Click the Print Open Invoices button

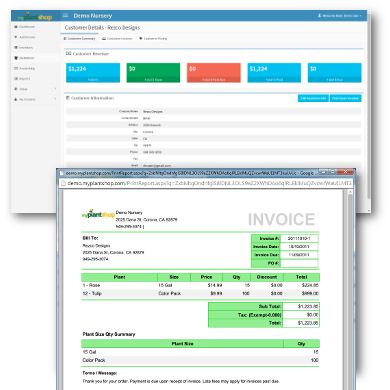point(345,98)
